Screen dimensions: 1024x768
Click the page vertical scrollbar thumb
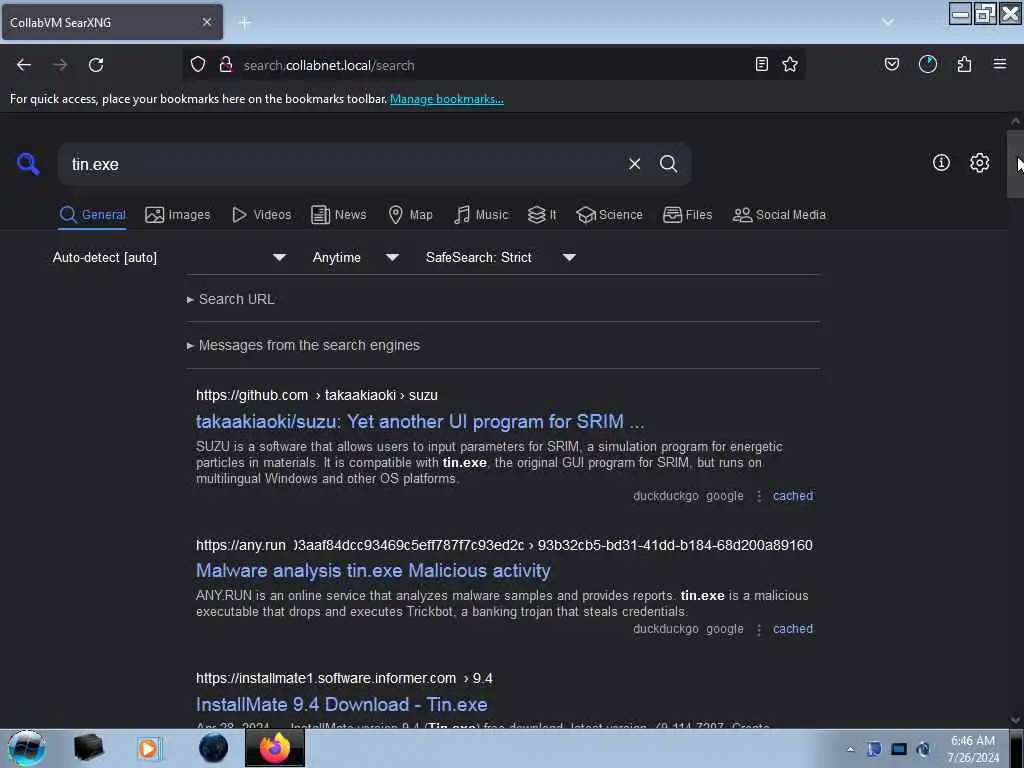coord(1015,163)
